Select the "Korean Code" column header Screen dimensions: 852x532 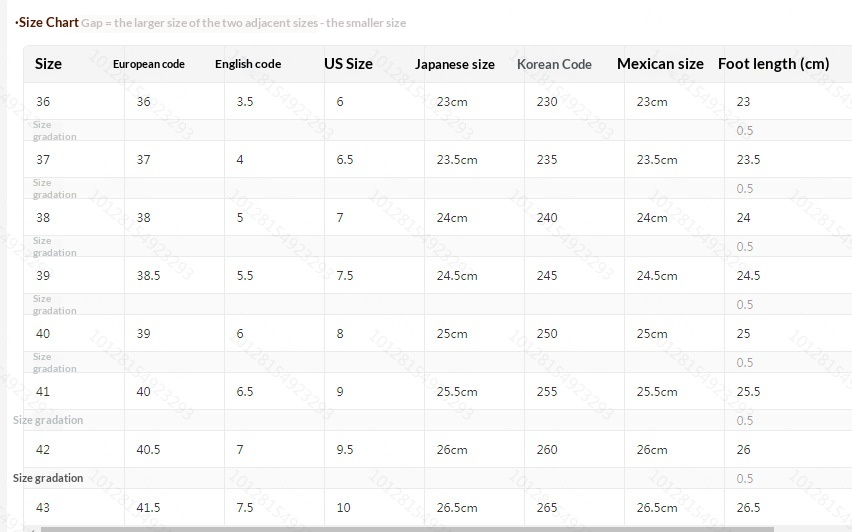(554, 64)
